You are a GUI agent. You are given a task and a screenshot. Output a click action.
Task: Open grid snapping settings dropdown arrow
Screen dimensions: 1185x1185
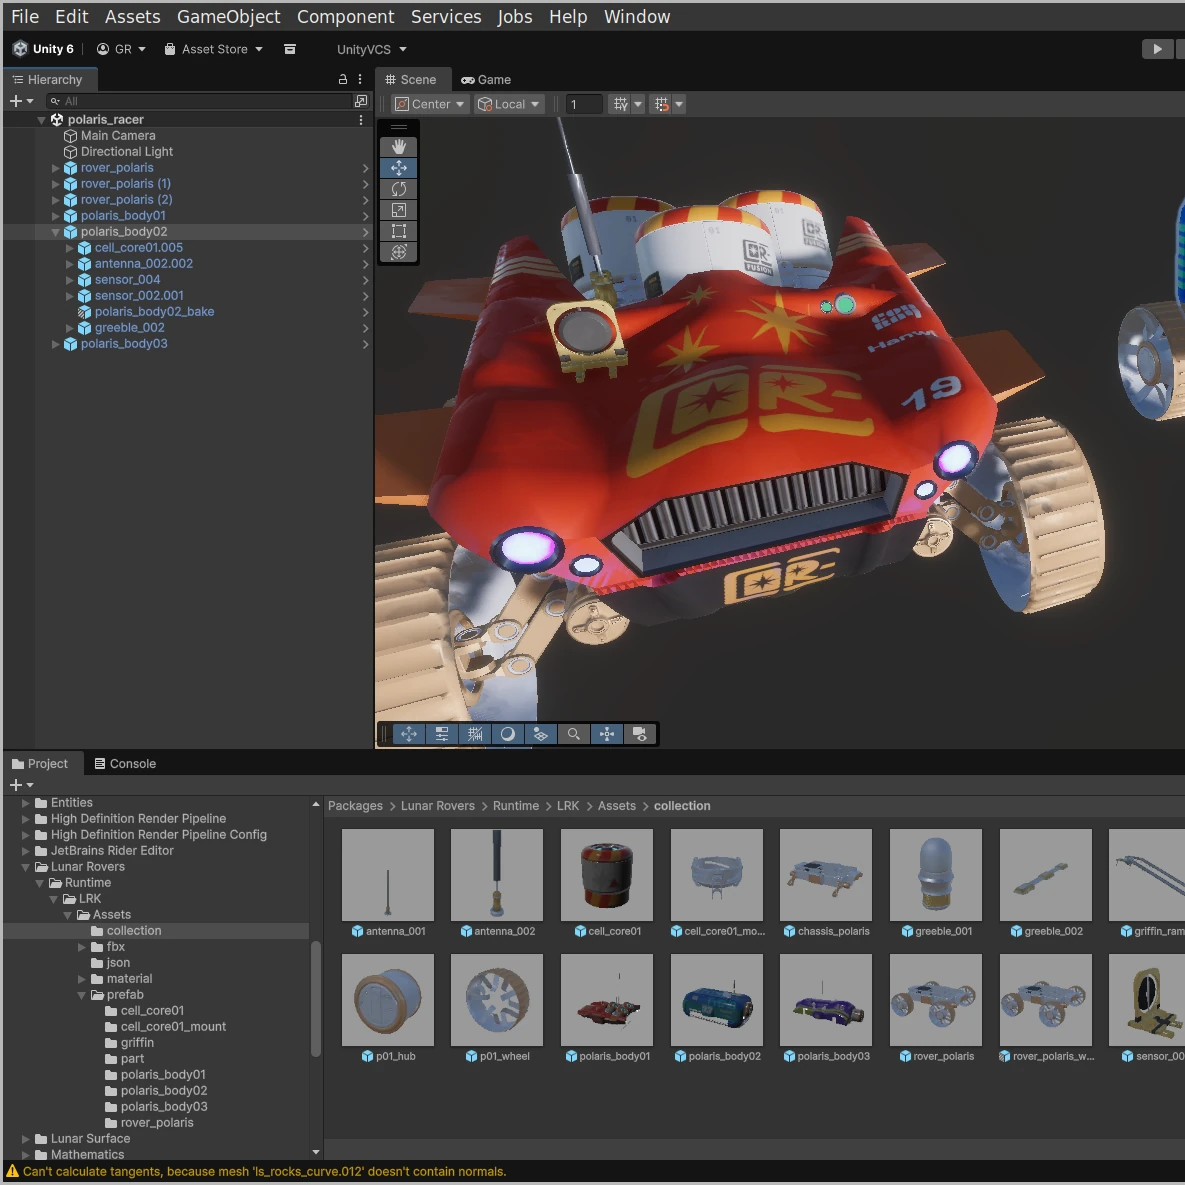[x=679, y=104]
